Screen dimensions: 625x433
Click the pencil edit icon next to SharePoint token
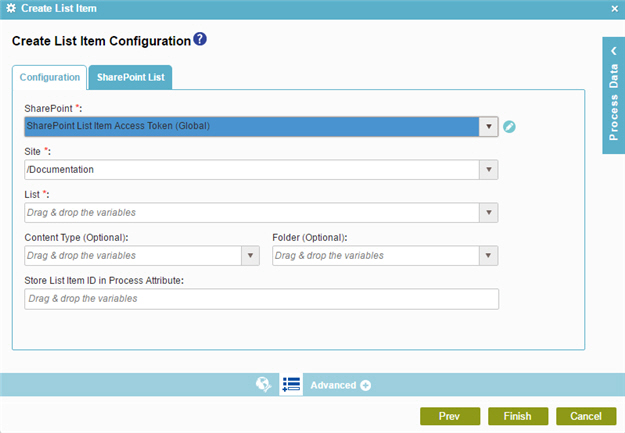click(509, 127)
